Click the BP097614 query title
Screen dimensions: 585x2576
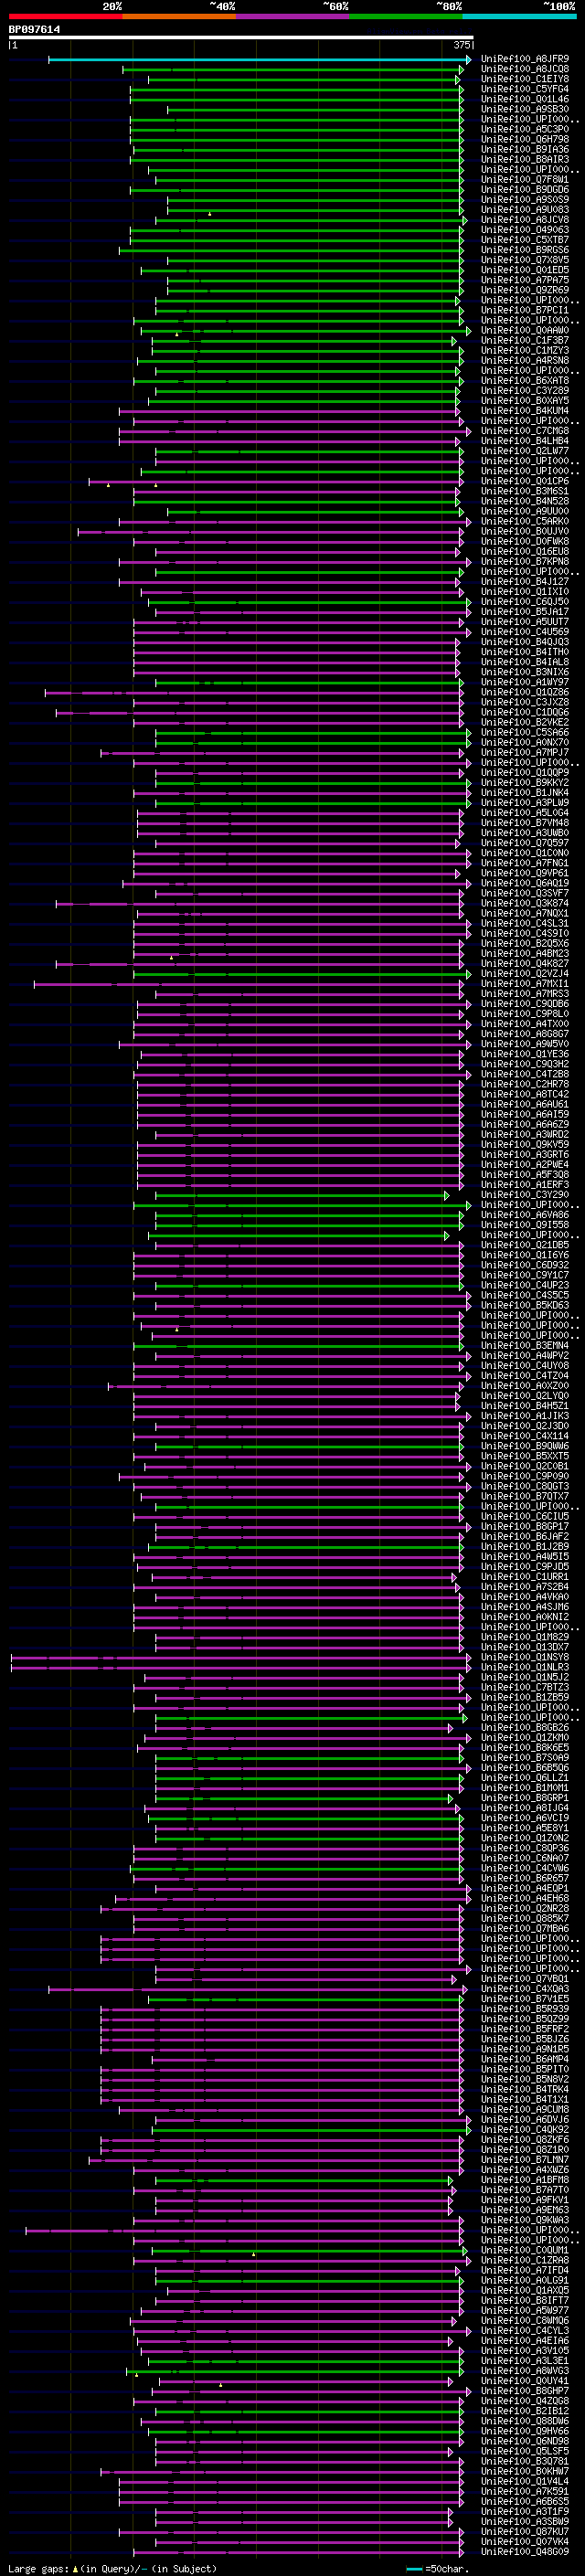pos(34,30)
